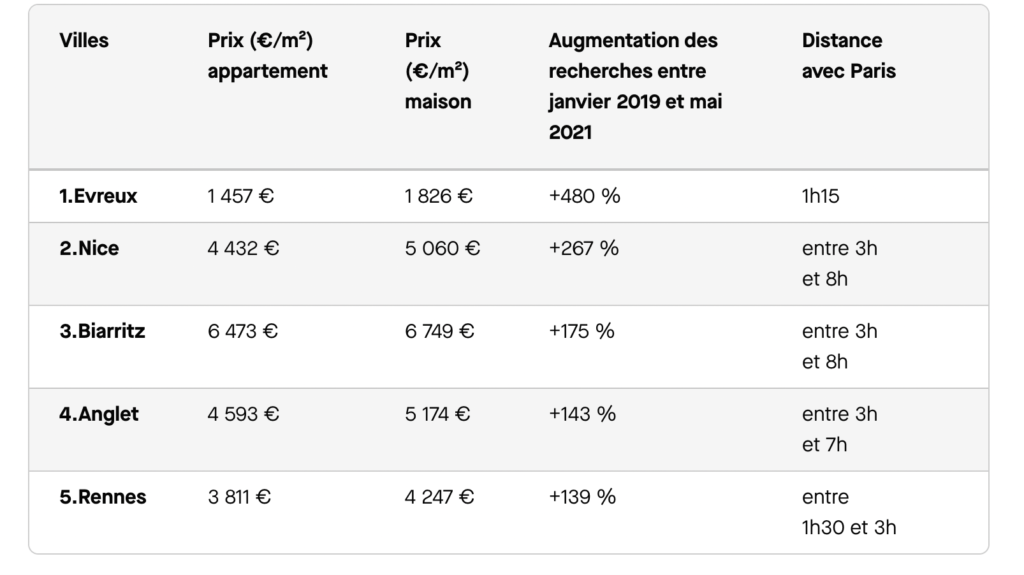The width and height of the screenshot is (1024, 575).
Task: Click the 4 247 € house price
Action: click(439, 497)
